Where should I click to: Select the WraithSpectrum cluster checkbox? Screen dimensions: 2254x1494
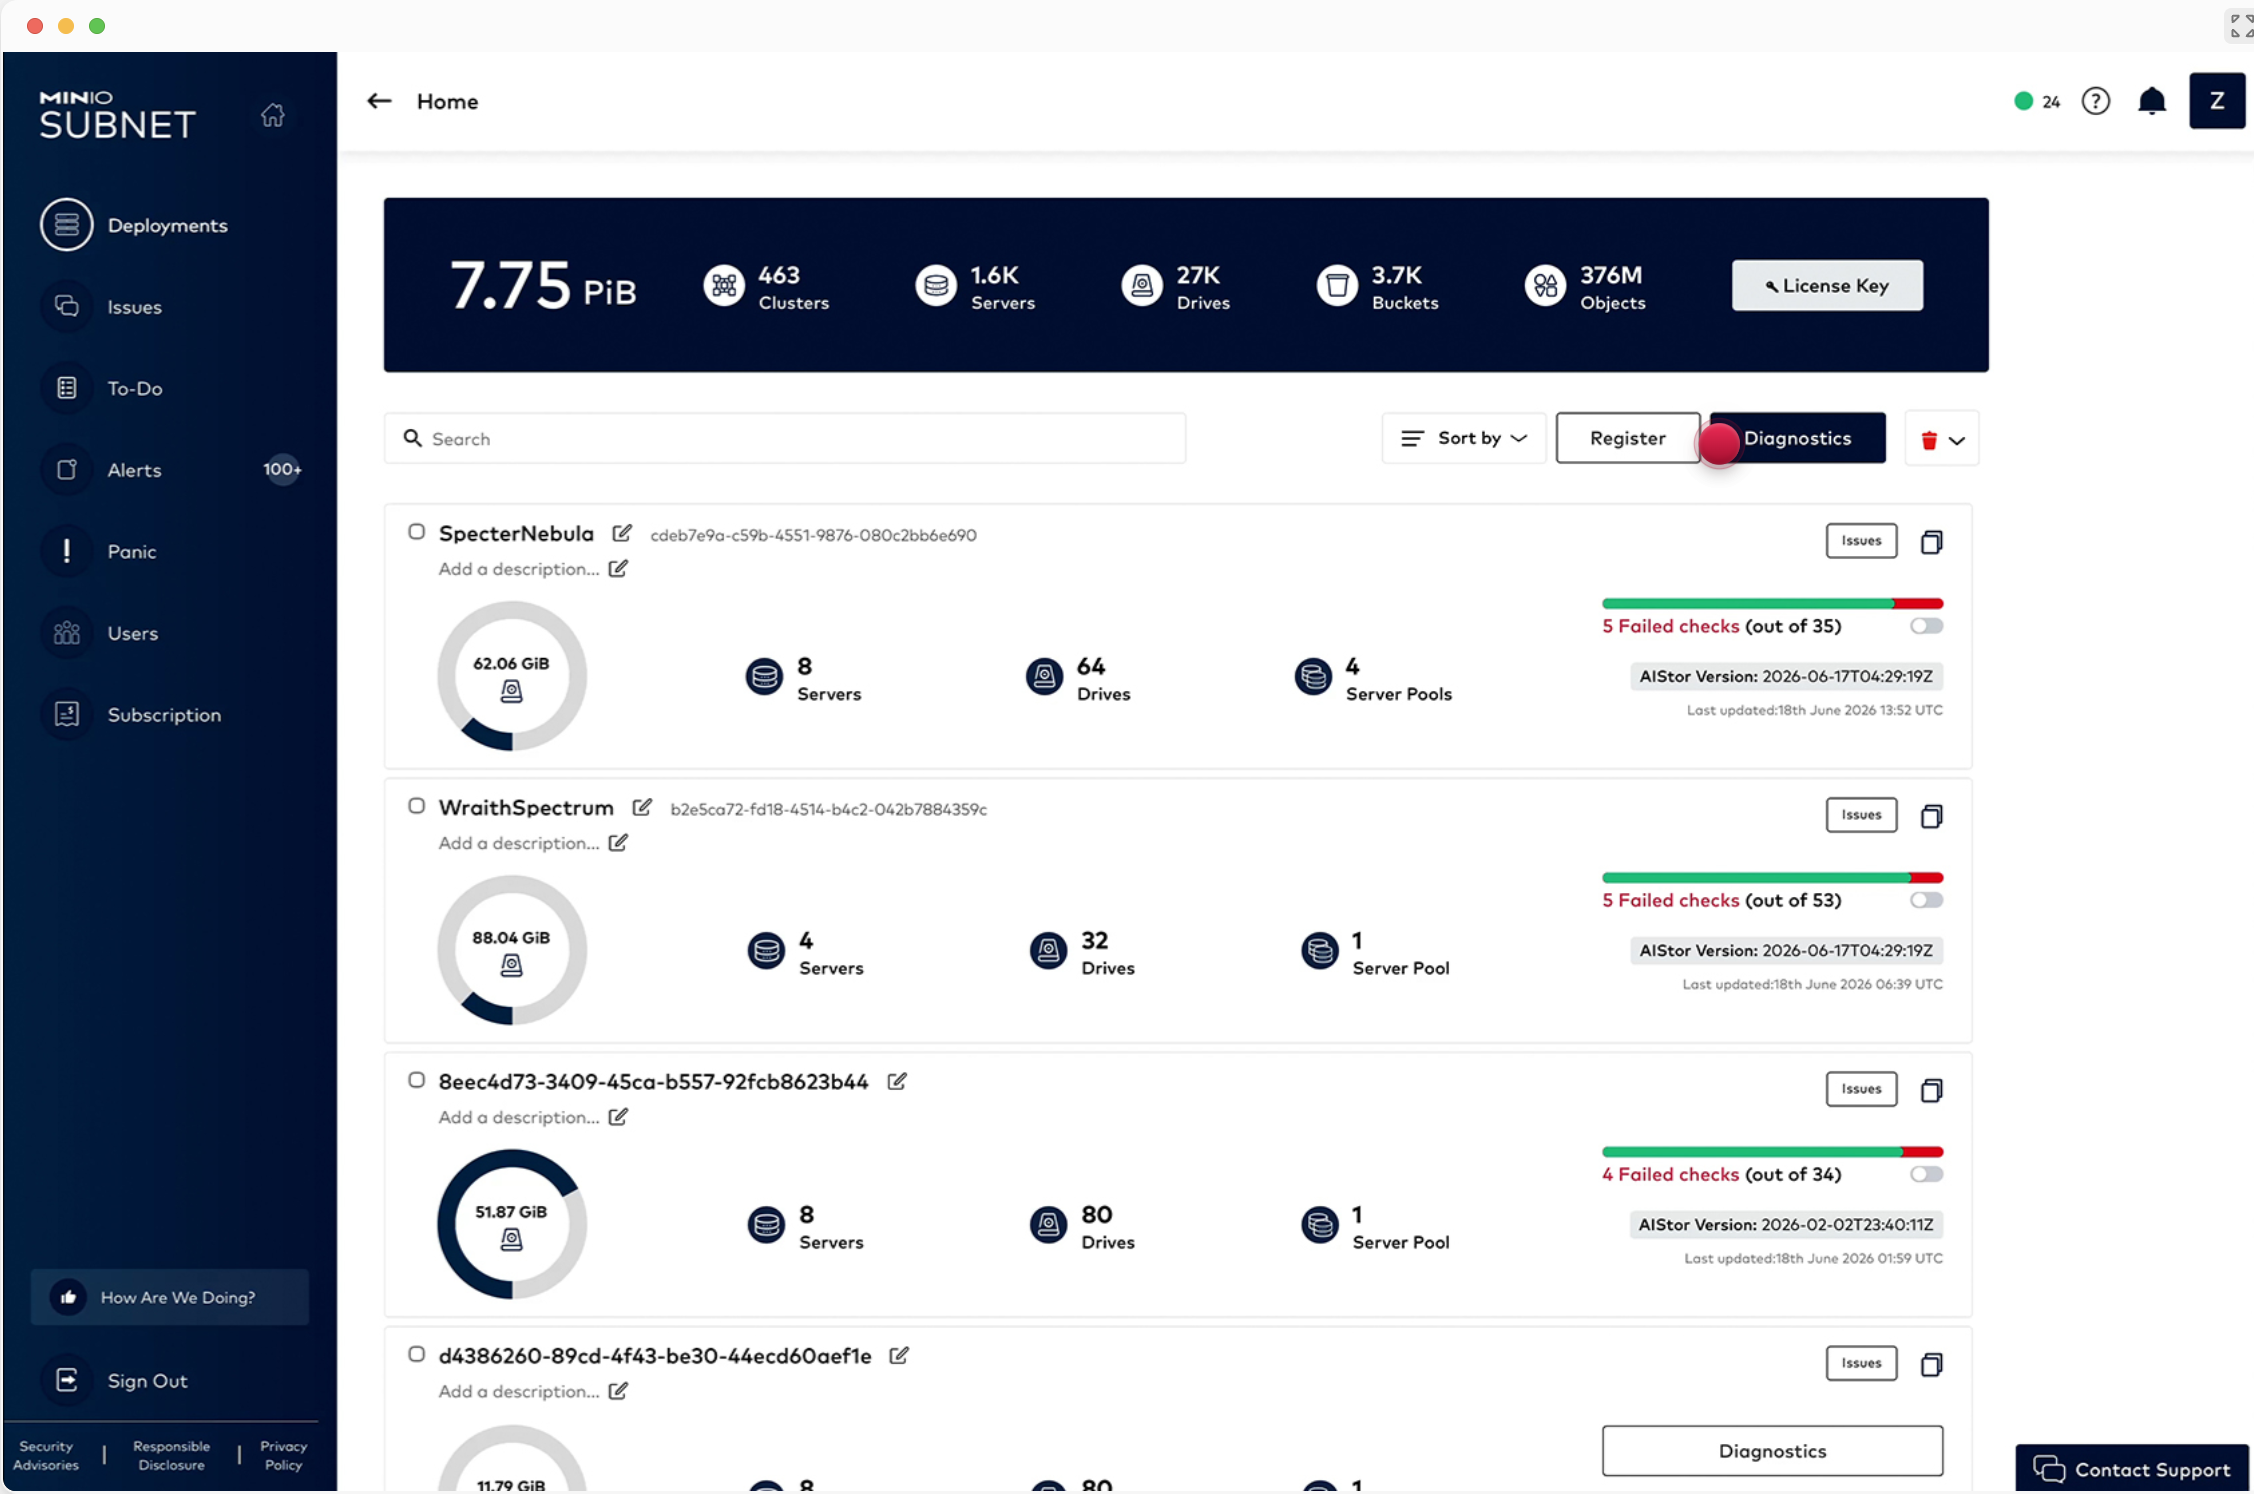(416, 806)
